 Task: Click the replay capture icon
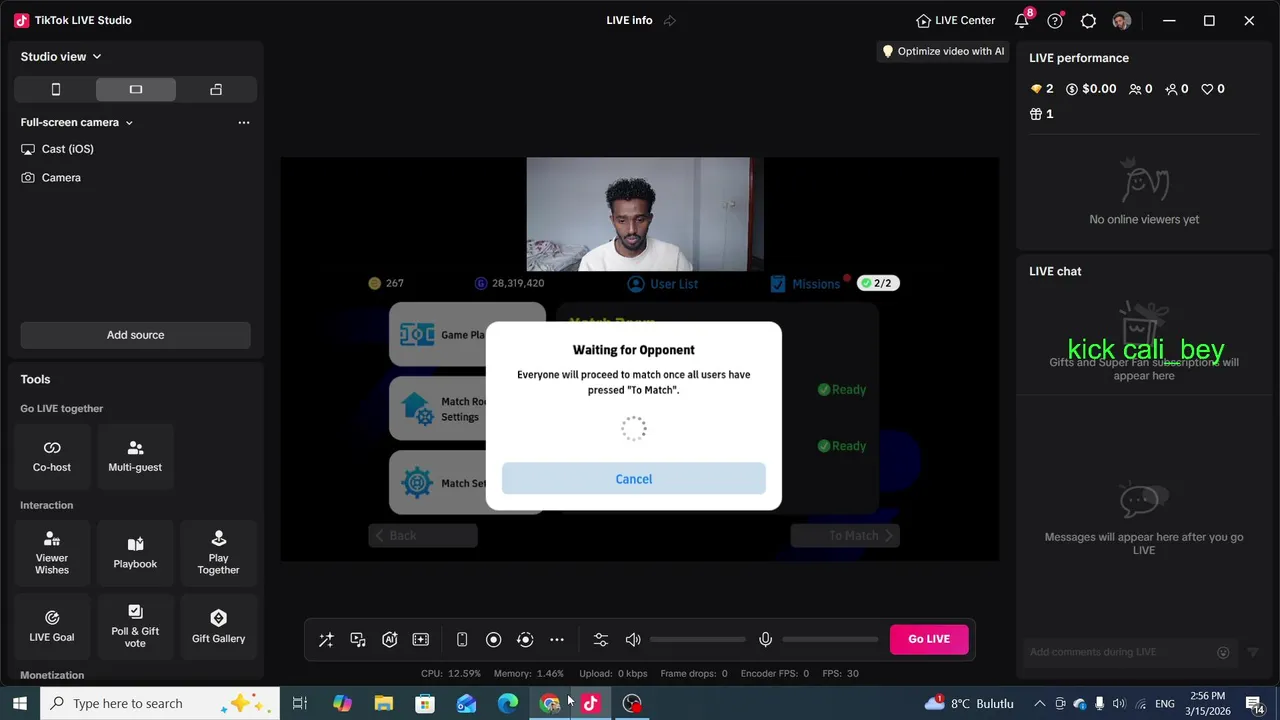[x=525, y=640]
